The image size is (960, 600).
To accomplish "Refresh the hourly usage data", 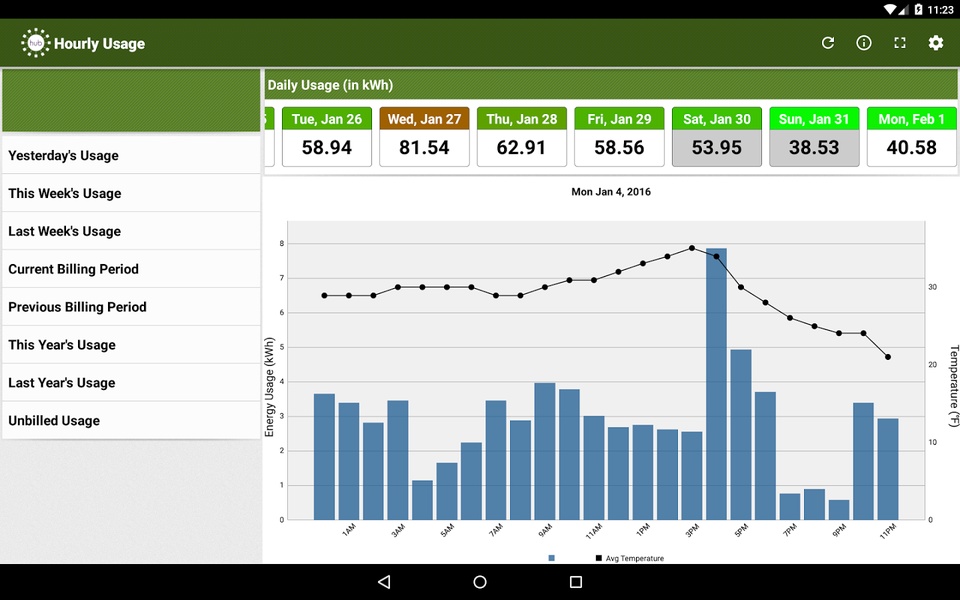I will (828, 43).
